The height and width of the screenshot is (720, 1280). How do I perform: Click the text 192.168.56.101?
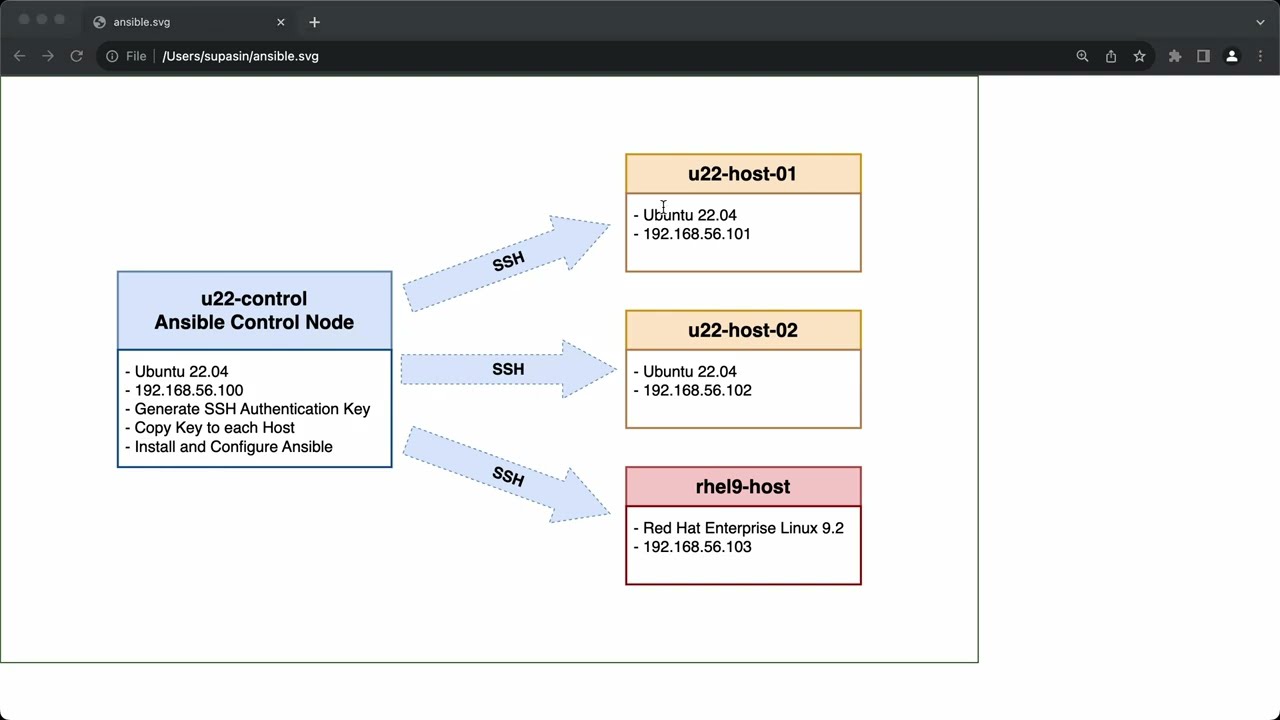pos(697,234)
